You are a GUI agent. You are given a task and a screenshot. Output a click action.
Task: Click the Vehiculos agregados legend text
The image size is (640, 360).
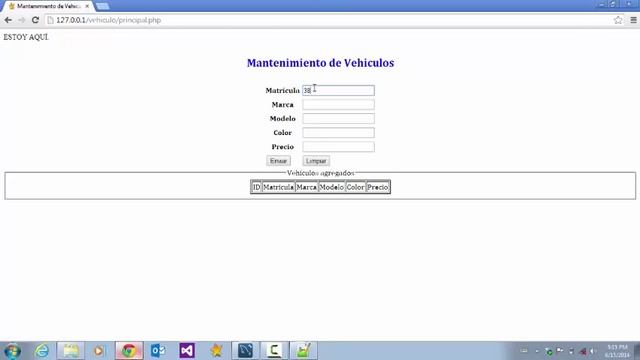click(320, 173)
